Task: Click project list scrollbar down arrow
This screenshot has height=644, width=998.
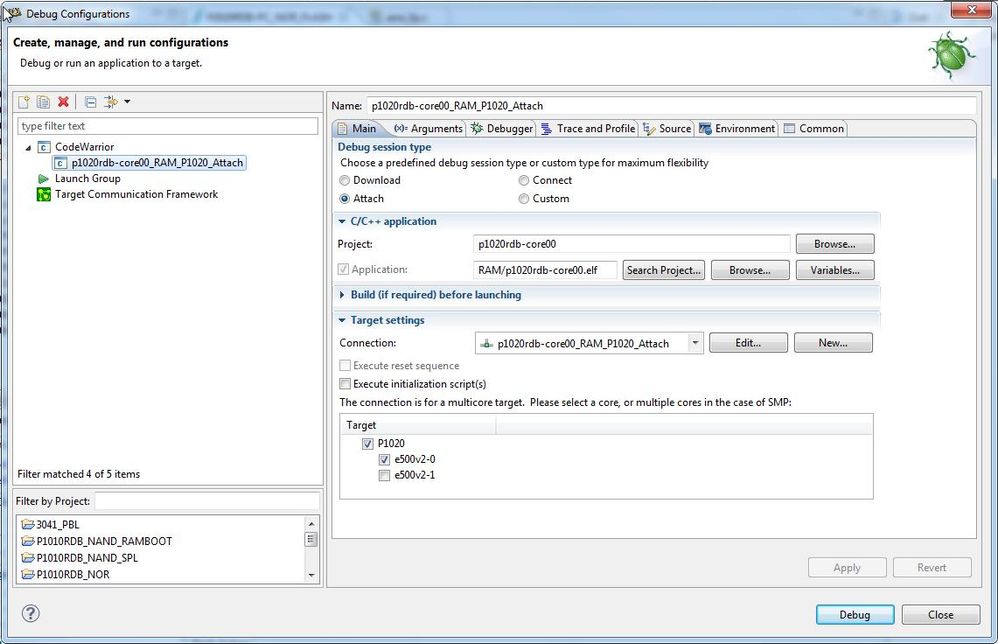Action: [x=311, y=575]
